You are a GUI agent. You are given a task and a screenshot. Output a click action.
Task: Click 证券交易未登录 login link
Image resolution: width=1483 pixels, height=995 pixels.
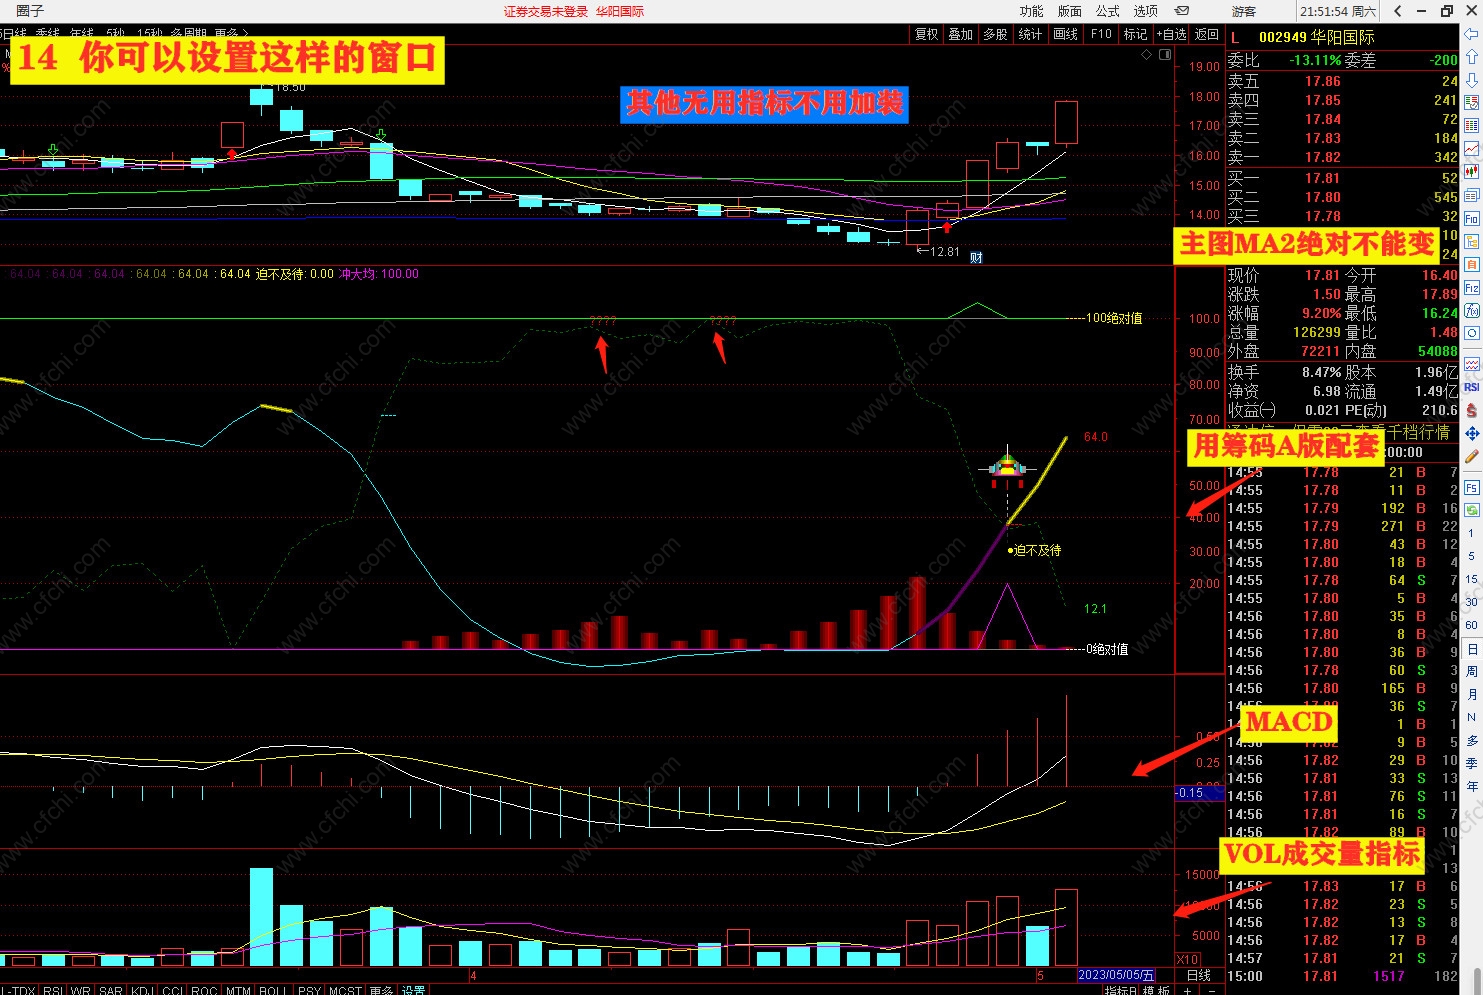click(x=545, y=11)
